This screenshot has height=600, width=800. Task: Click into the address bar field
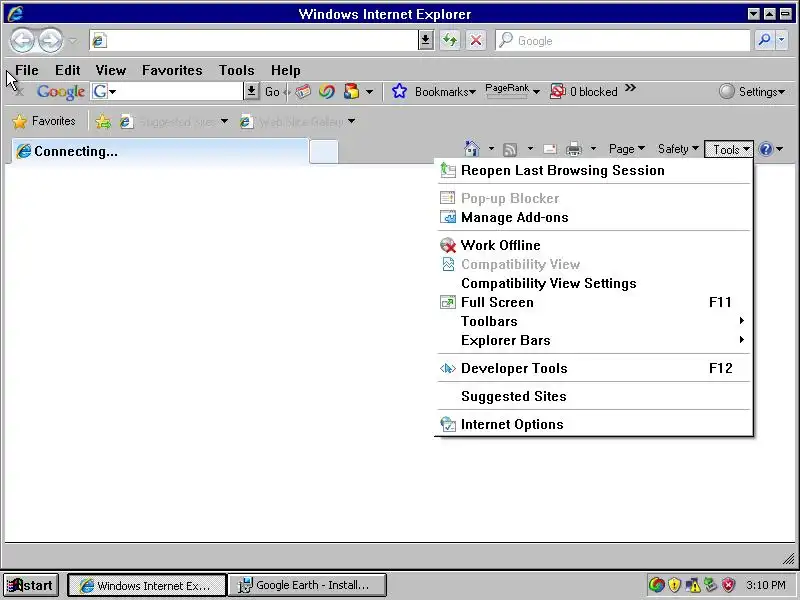pyautogui.click(x=254, y=40)
